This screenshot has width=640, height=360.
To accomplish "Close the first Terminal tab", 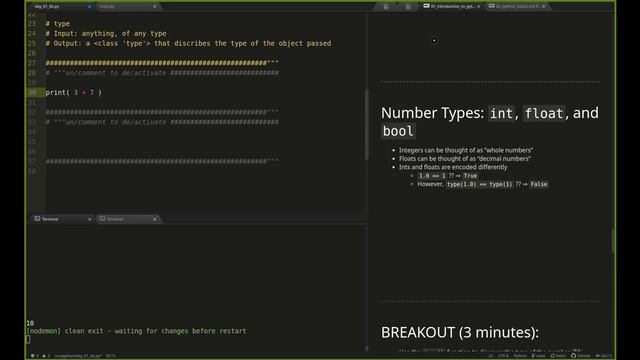I will tap(89, 219).
